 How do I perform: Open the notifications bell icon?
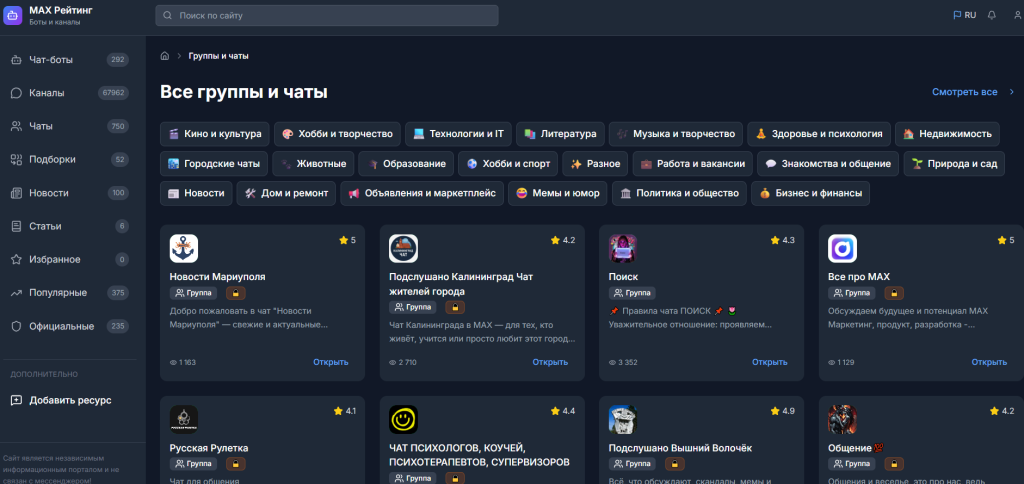[992, 15]
